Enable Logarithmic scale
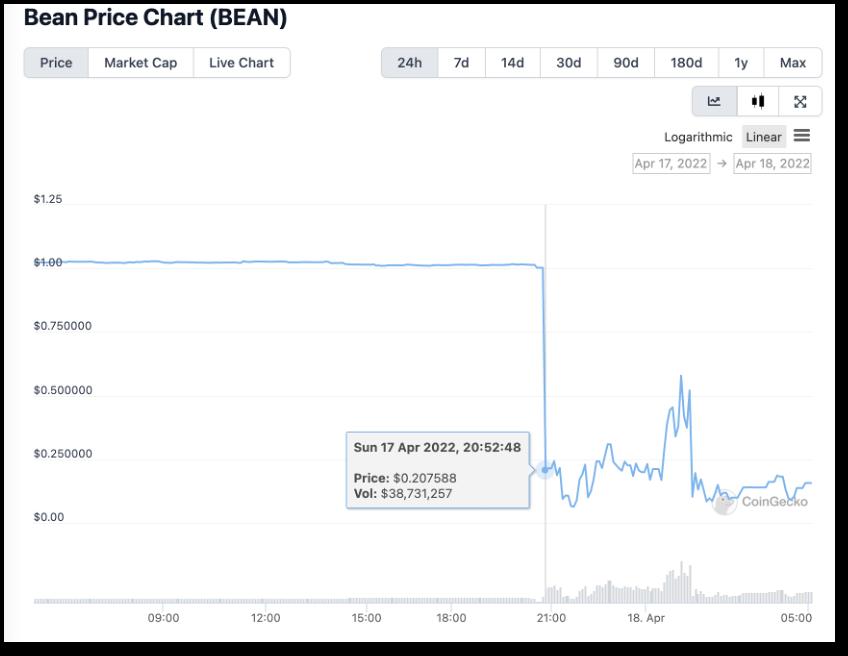The height and width of the screenshot is (656, 848). click(x=698, y=137)
